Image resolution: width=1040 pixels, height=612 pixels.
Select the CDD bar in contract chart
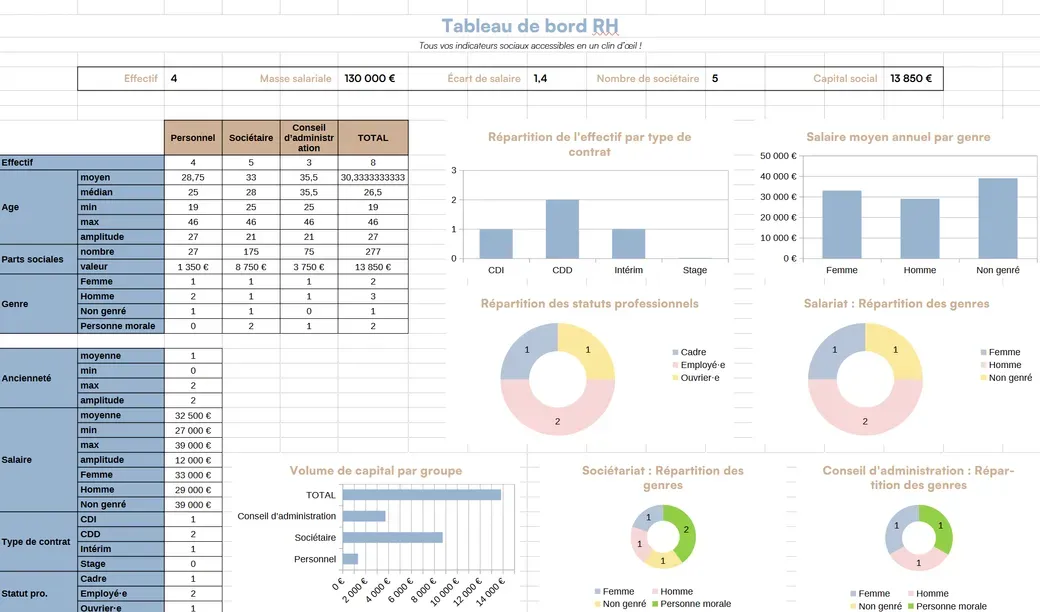coord(562,229)
